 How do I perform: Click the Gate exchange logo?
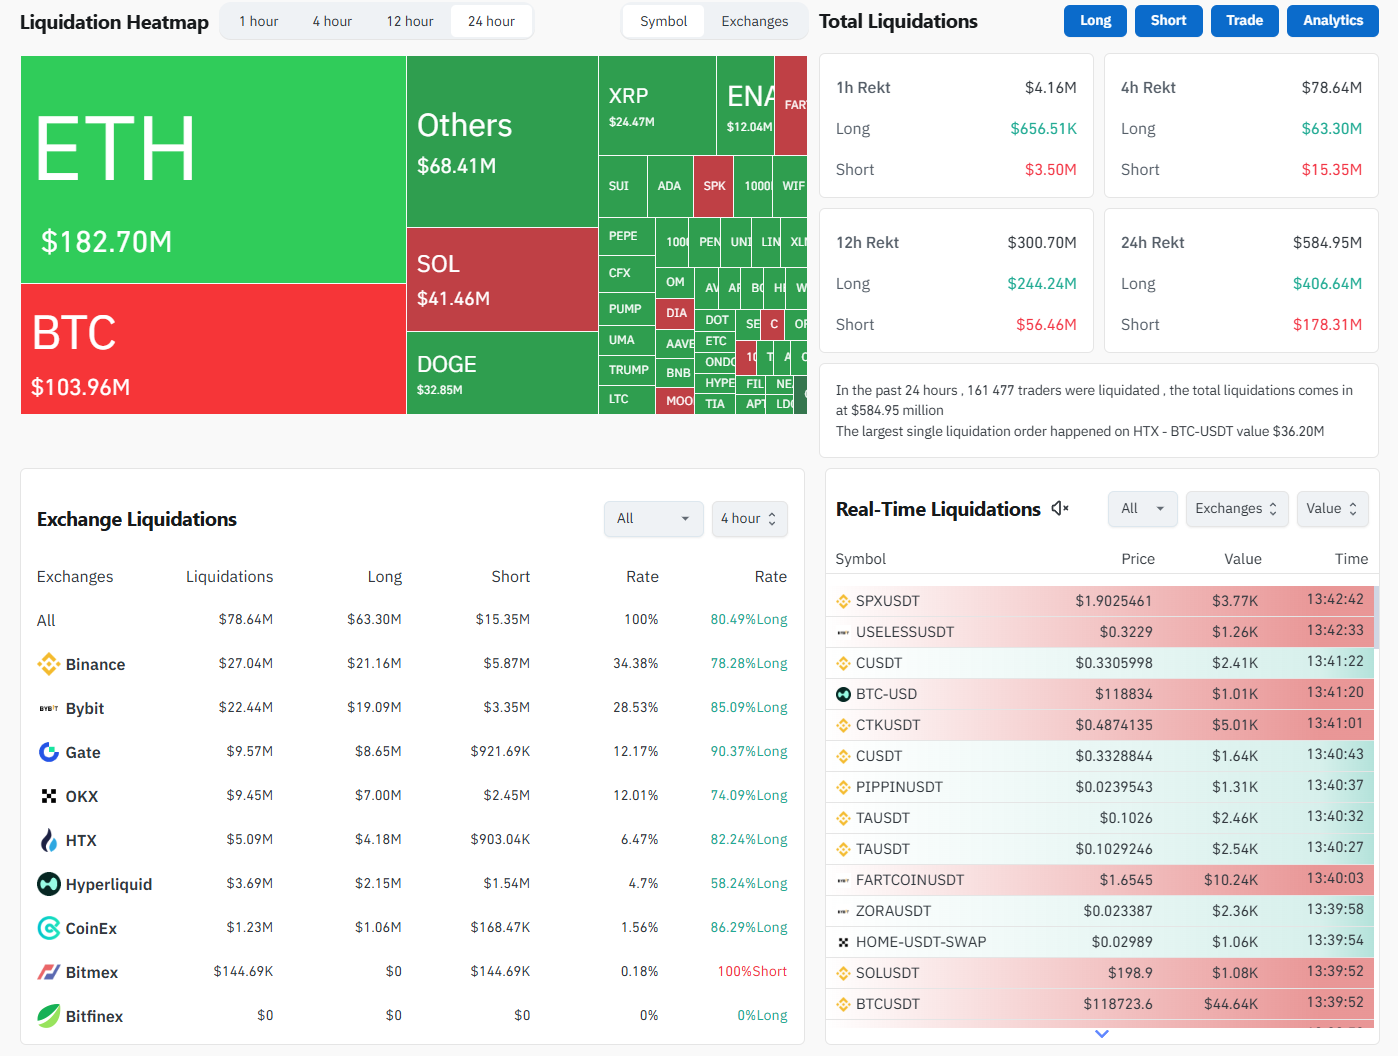point(48,752)
